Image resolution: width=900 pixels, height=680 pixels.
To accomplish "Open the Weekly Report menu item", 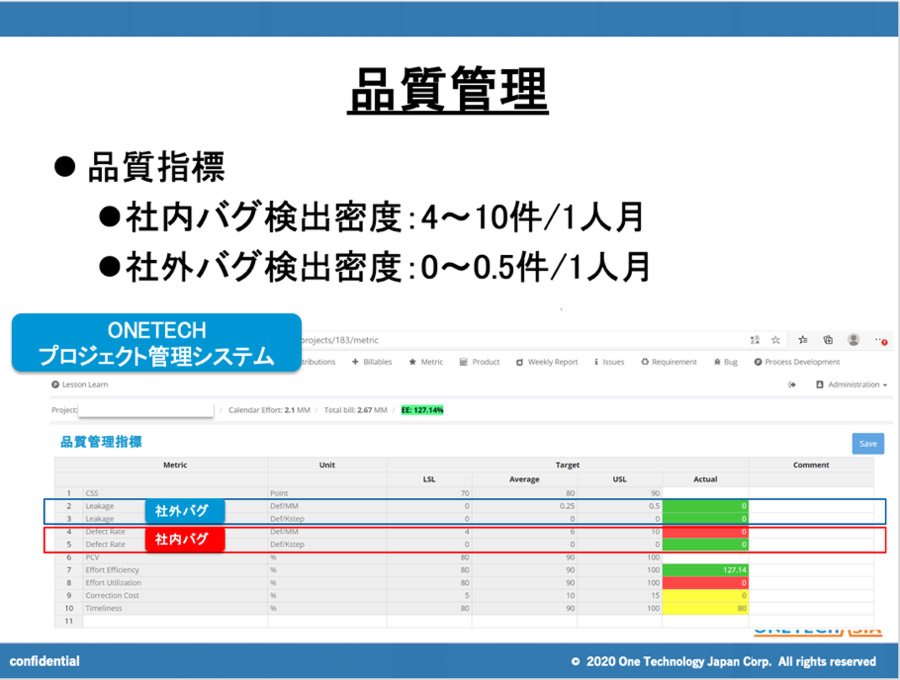I will pyautogui.click(x=547, y=362).
